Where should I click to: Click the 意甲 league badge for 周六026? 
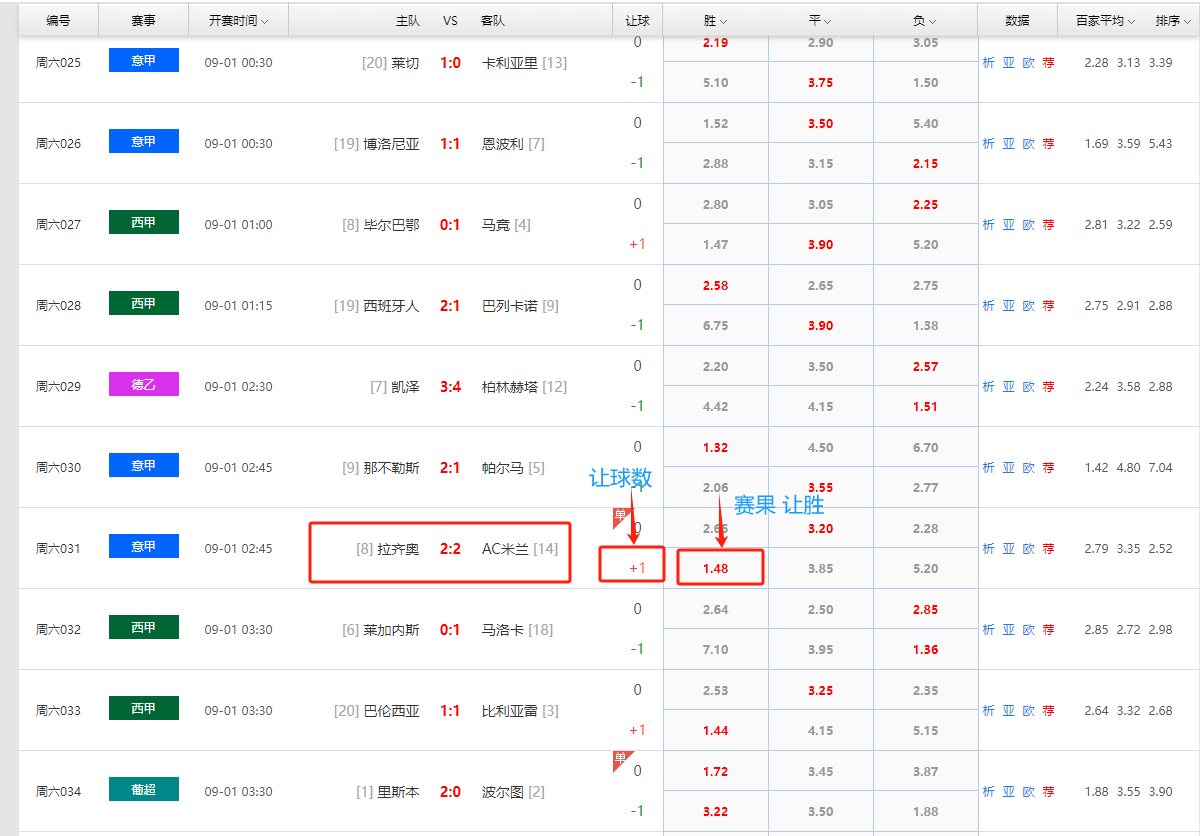pyautogui.click(x=143, y=141)
